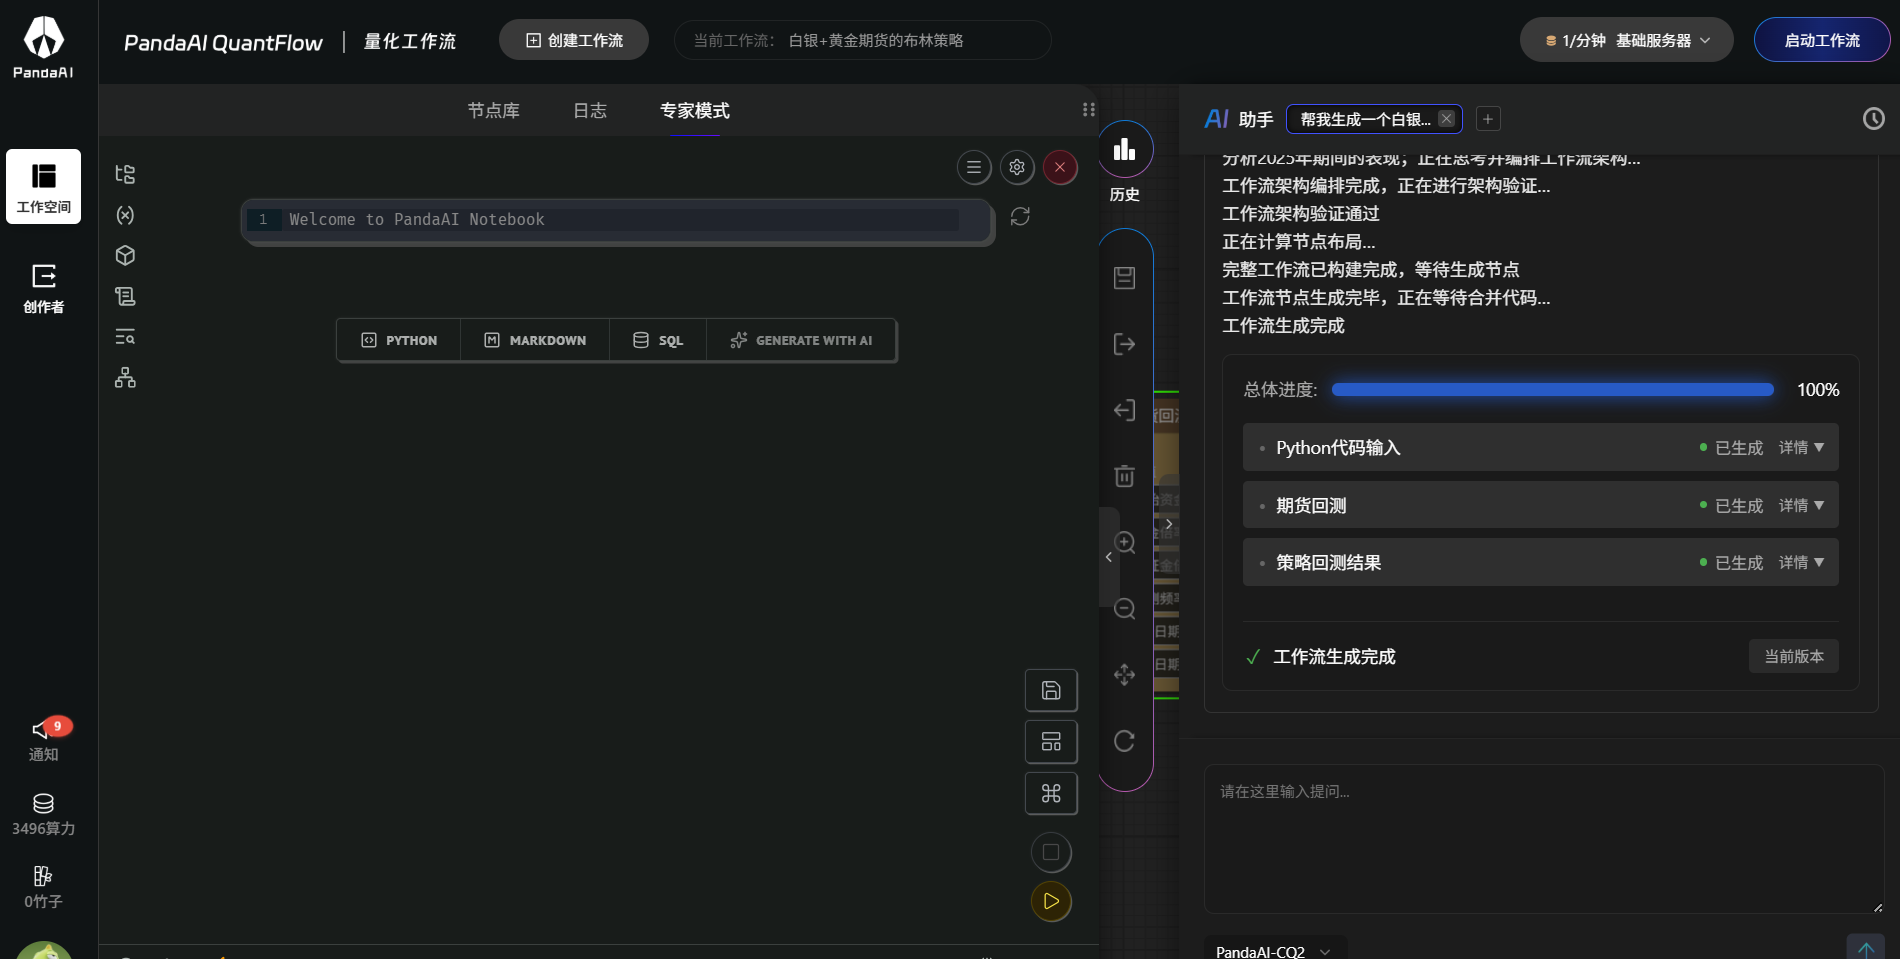Click the save icon in the canvas toolbar
The height and width of the screenshot is (959, 1900).
(1125, 278)
